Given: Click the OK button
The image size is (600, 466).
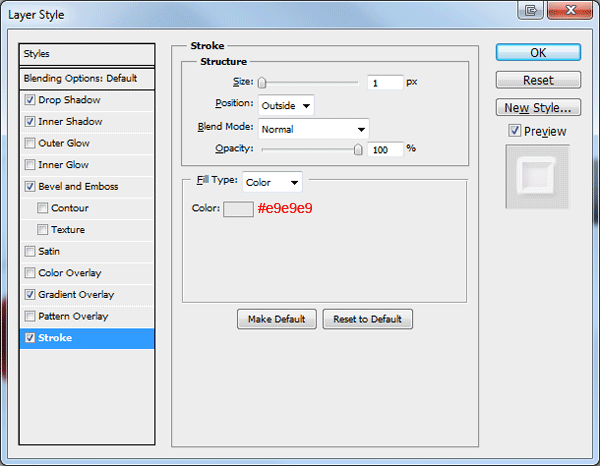Looking at the screenshot, I should click(x=538, y=52).
